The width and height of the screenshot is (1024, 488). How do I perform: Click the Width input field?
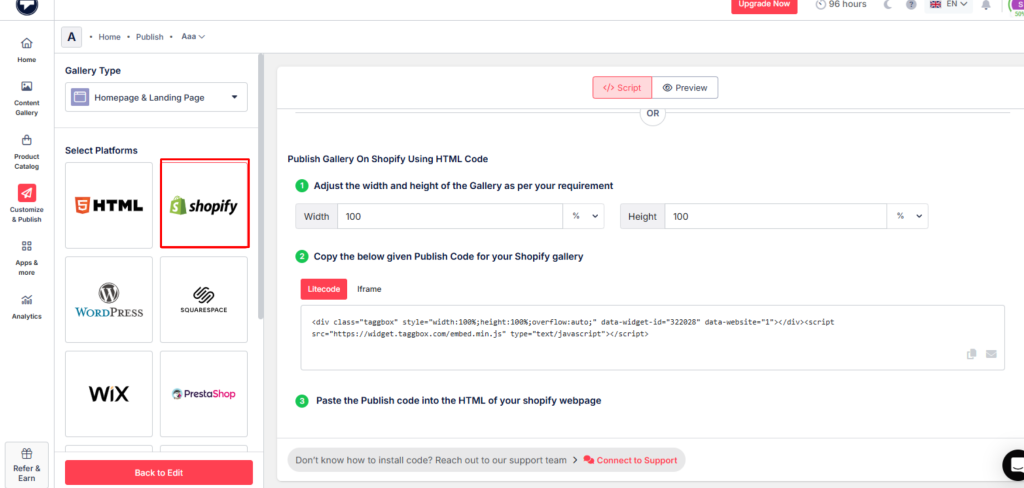tap(450, 216)
